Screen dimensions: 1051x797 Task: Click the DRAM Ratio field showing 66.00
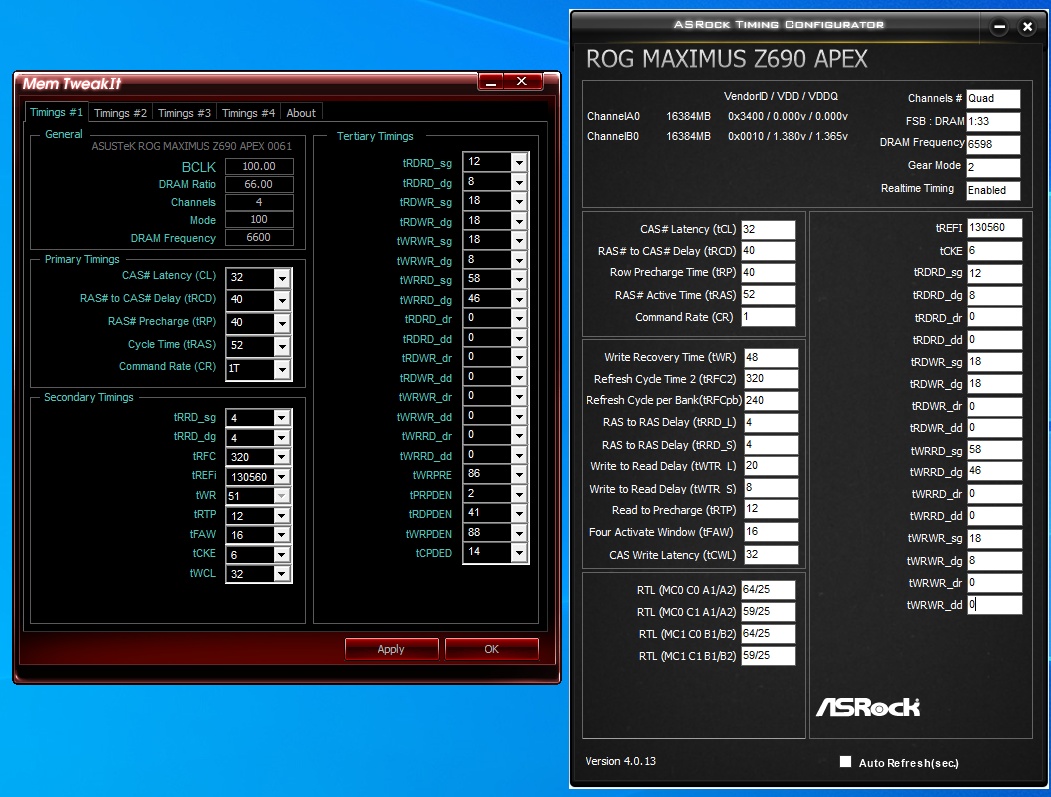pyautogui.click(x=259, y=184)
